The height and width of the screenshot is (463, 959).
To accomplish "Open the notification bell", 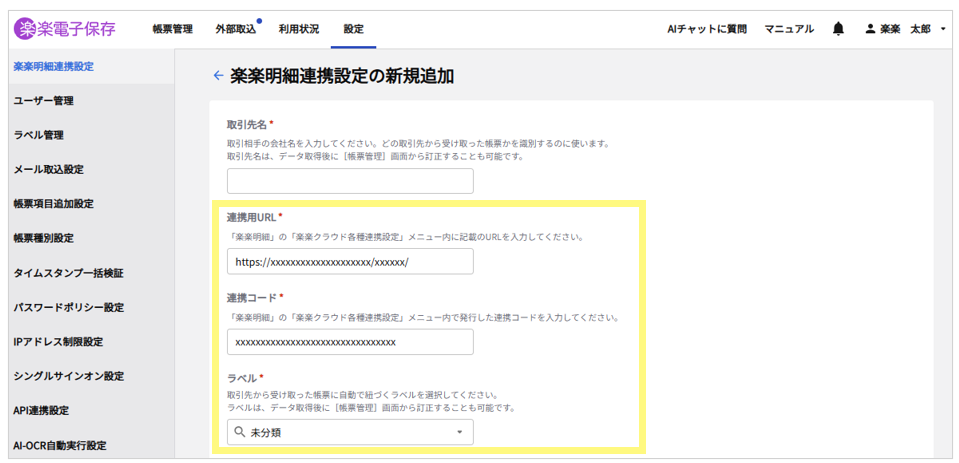I will click(838, 29).
